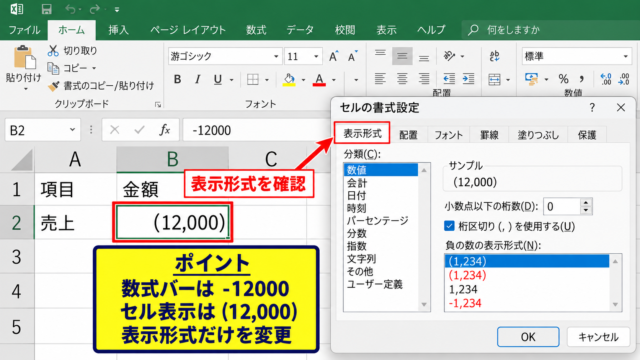Image resolution: width=640 pixels, height=360 pixels.
Task: Click the Wrap Text icon
Action: tap(494, 56)
